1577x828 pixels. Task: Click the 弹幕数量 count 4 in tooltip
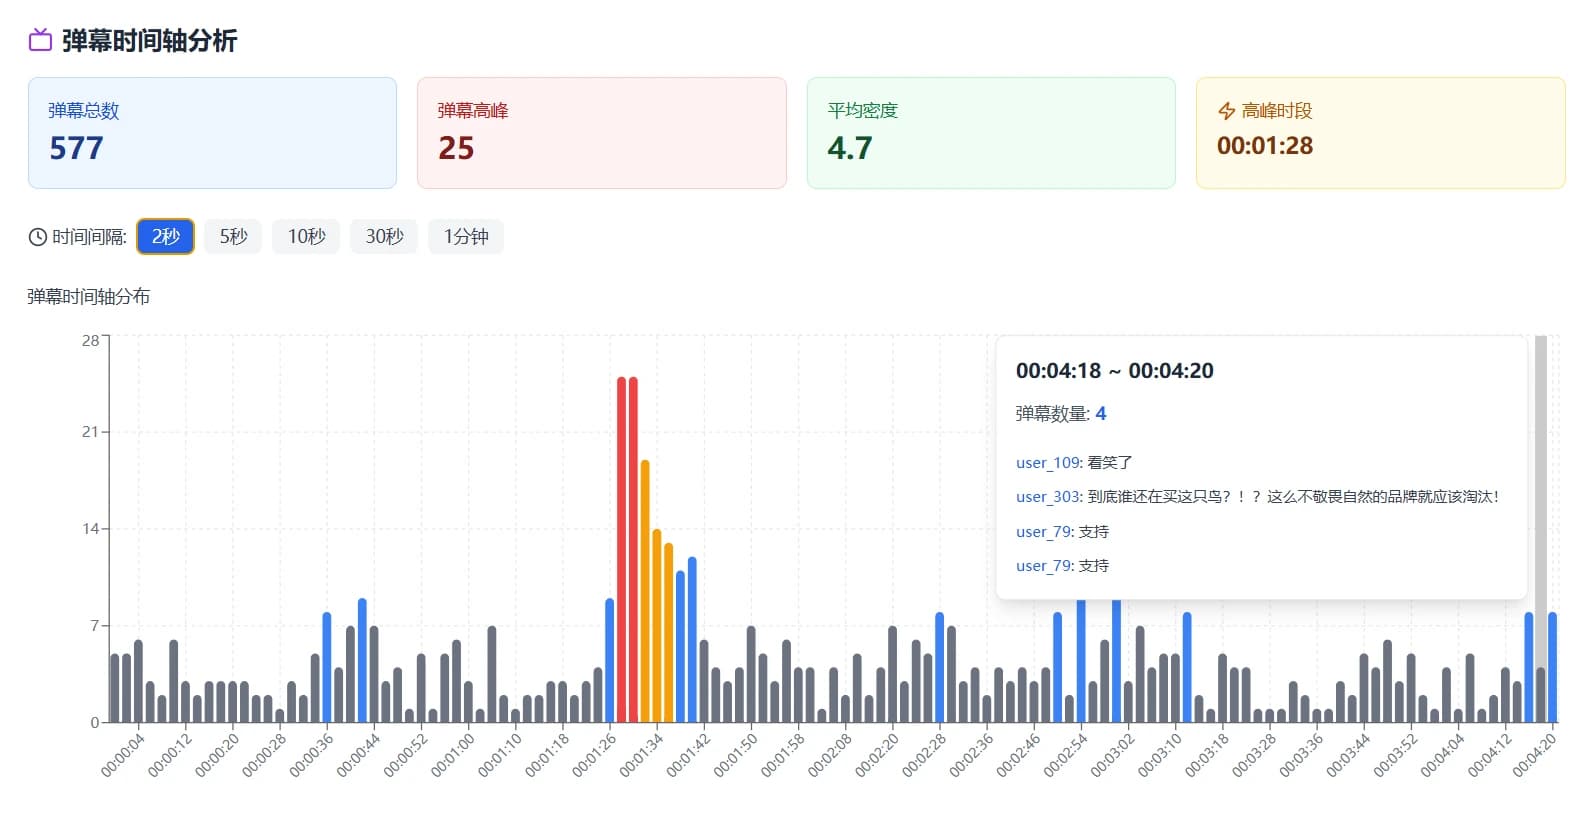(x=1100, y=414)
